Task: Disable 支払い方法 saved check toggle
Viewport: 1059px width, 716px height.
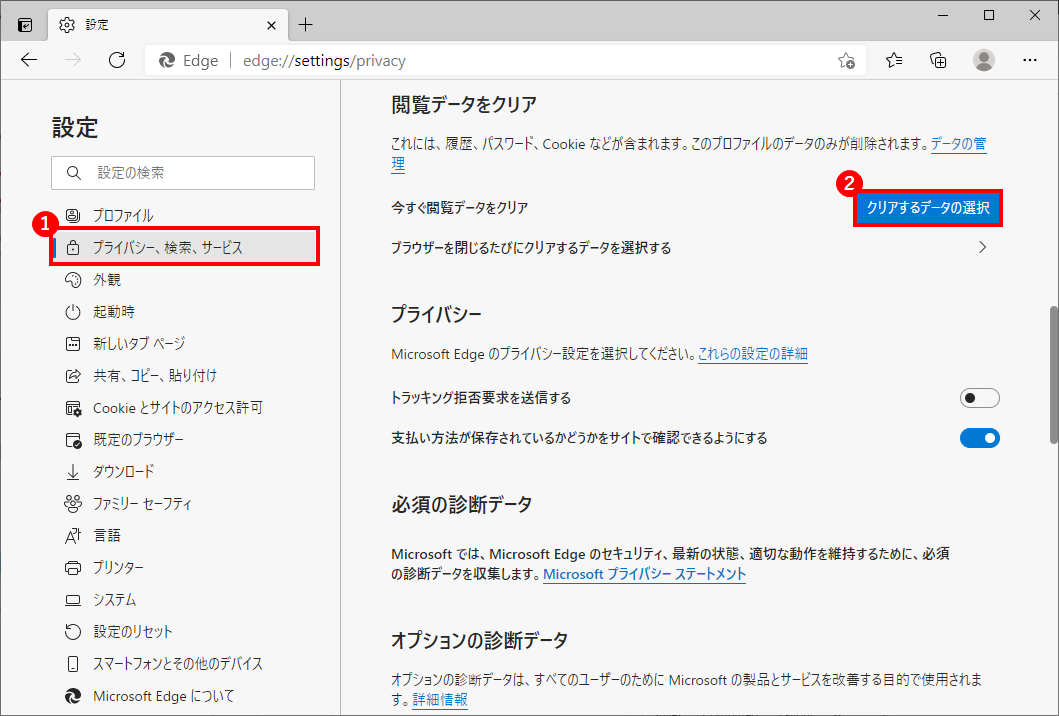Action: click(x=979, y=438)
